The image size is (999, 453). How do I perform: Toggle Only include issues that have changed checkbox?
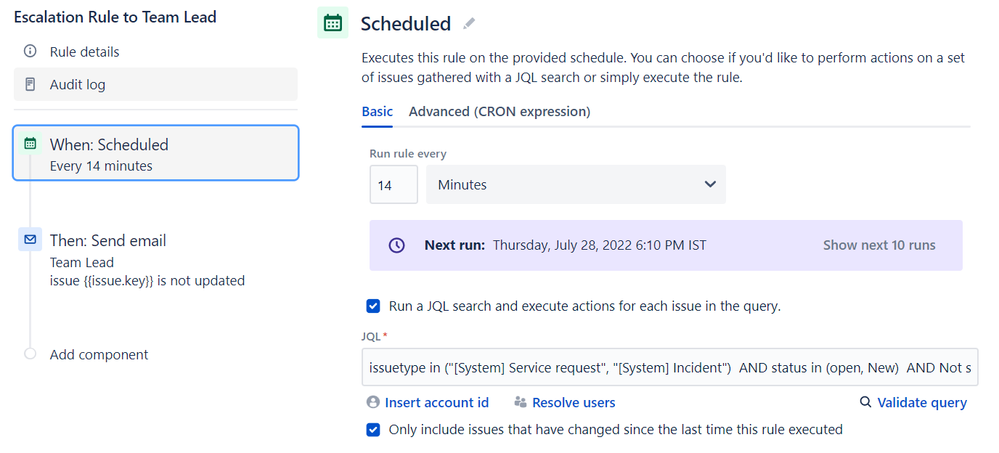click(373, 429)
